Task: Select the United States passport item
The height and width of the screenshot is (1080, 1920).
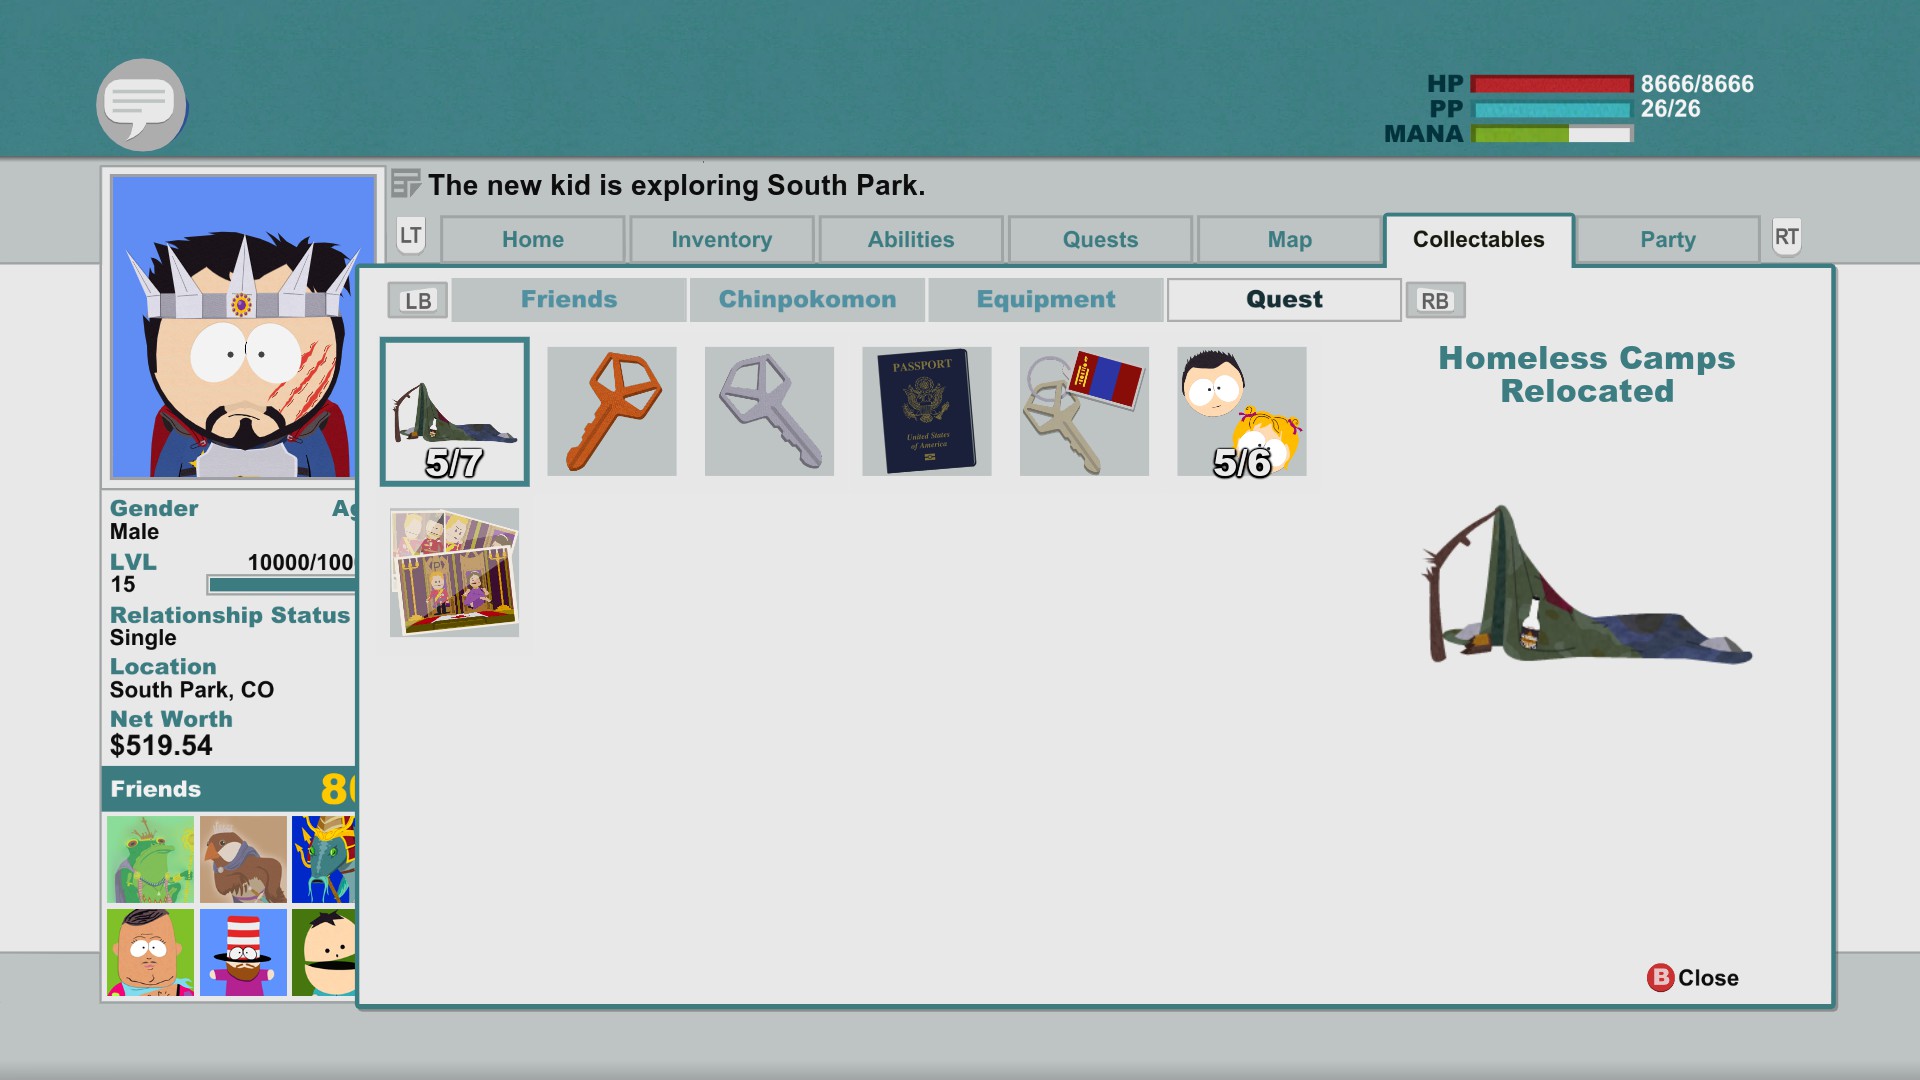Action: pyautogui.click(x=927, y=411)
